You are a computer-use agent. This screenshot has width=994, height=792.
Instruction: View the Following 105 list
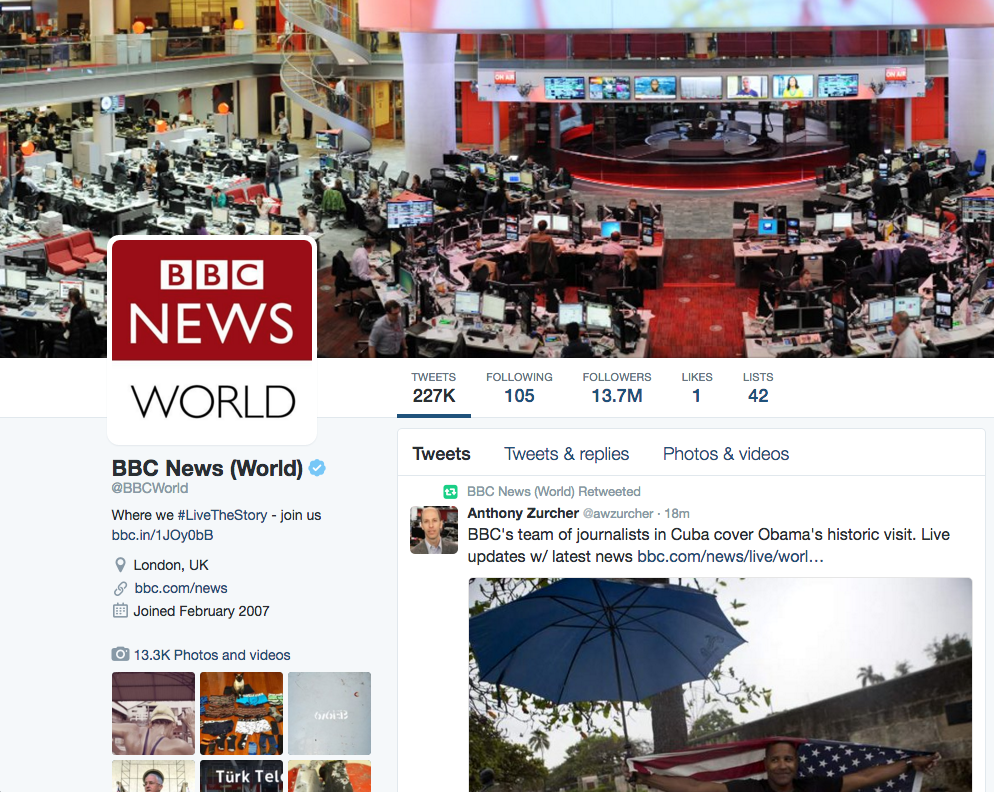coord(519,388)
